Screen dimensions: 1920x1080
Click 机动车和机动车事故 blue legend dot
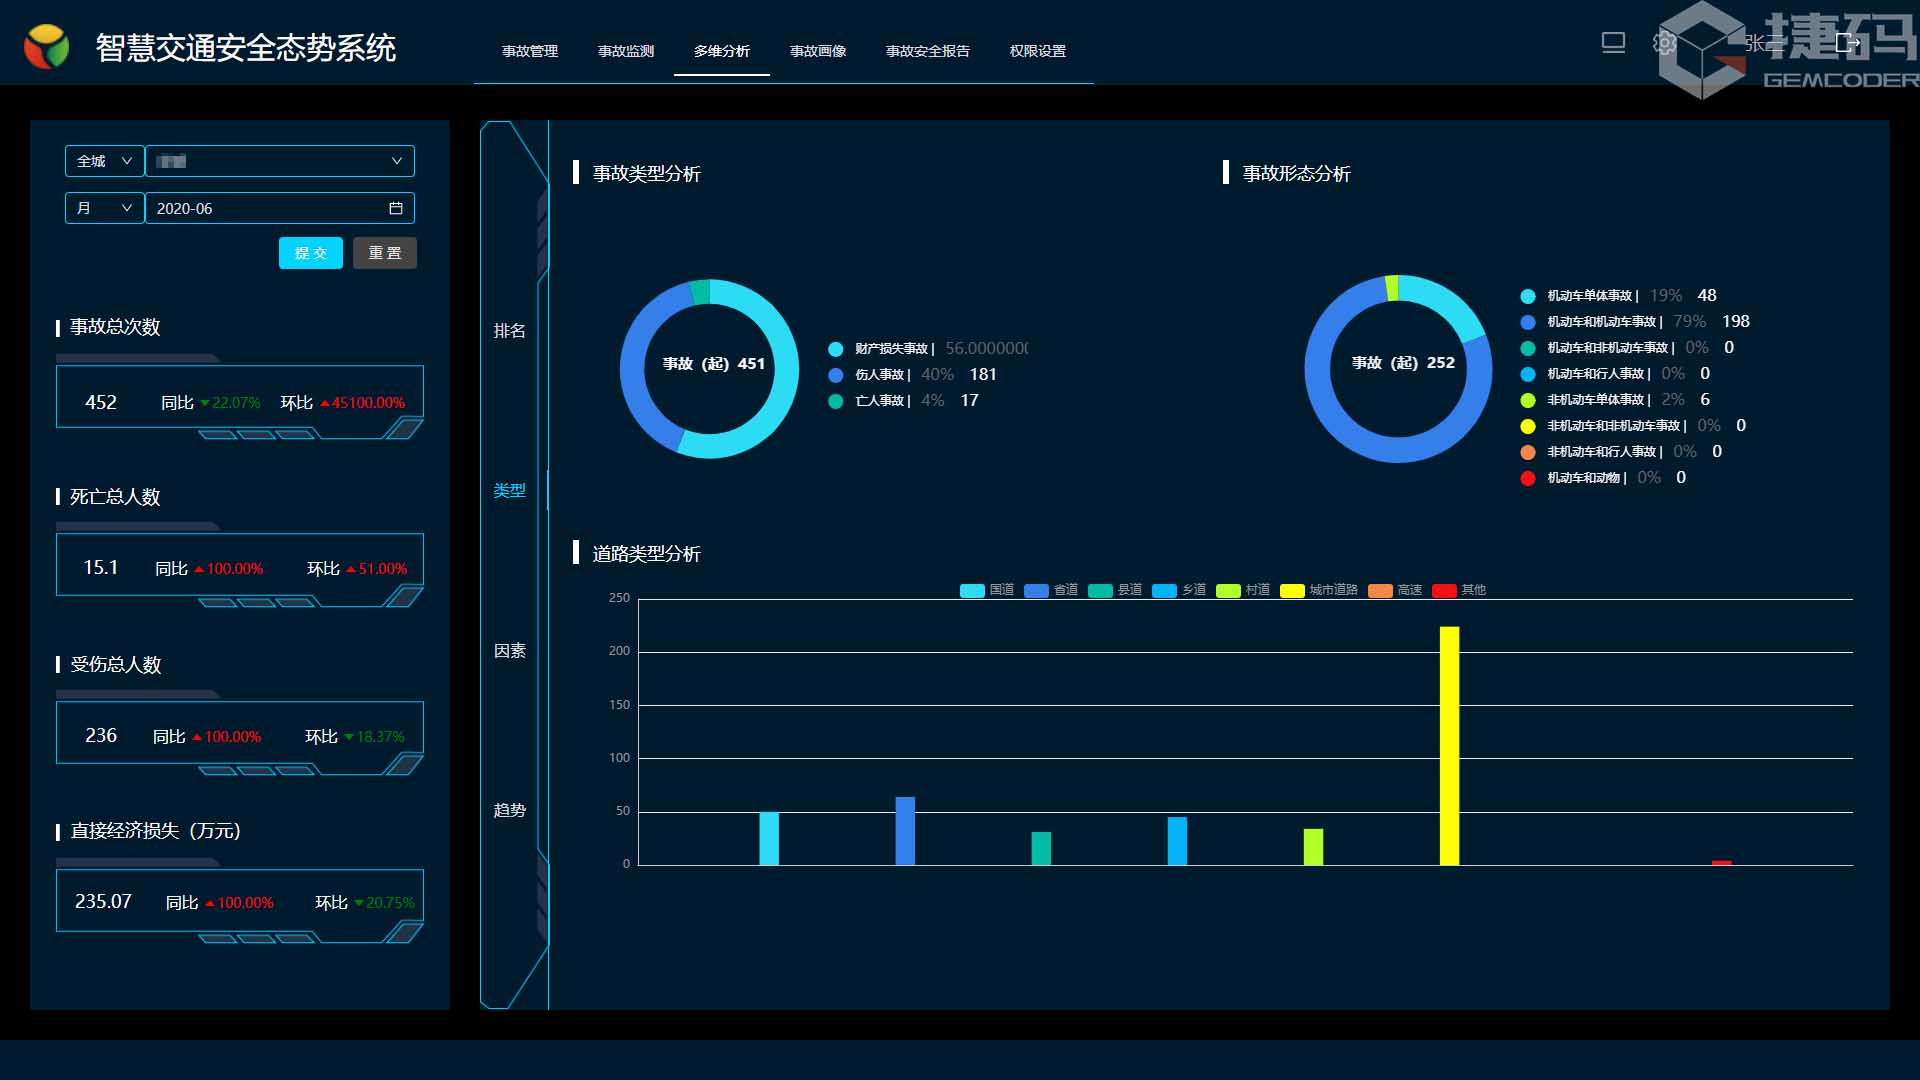coord(1528,322)
